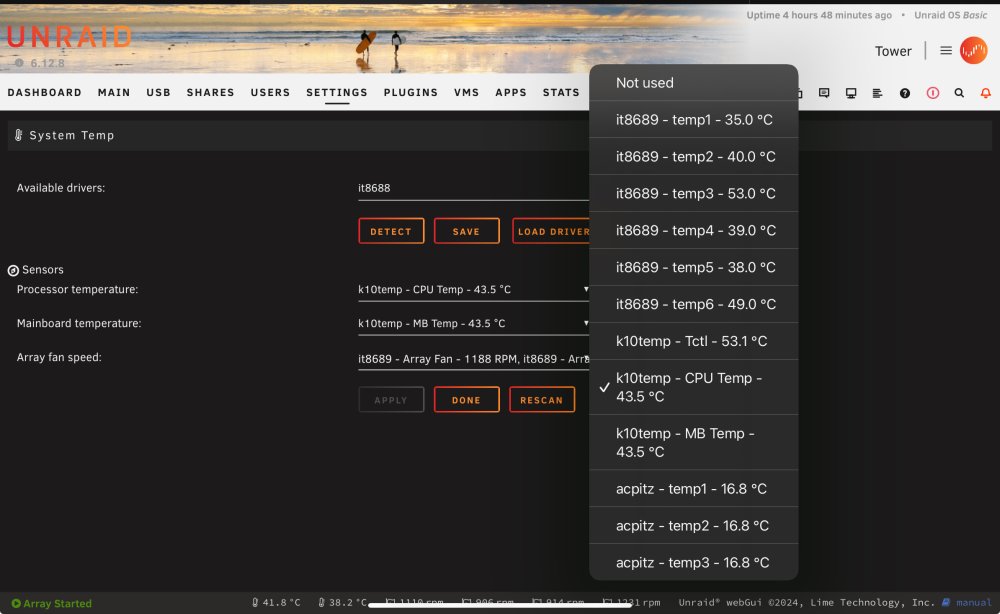
Task: Go to the DASHBOARD tab
Action: click(x=45, y=92)
